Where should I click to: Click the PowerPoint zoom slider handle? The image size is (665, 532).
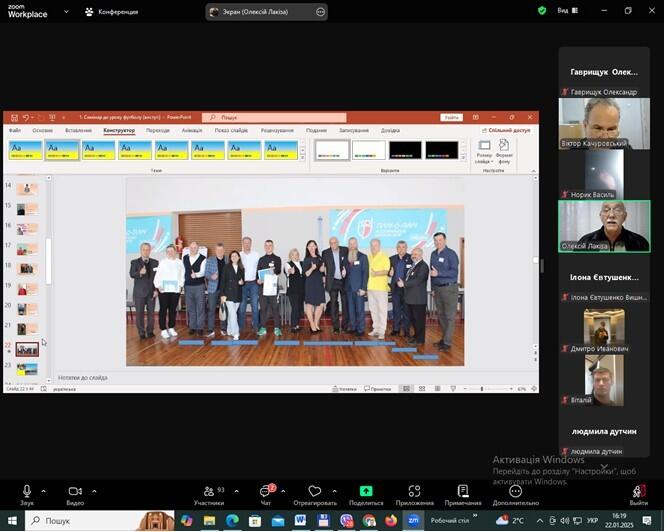[x=482, y=389]
